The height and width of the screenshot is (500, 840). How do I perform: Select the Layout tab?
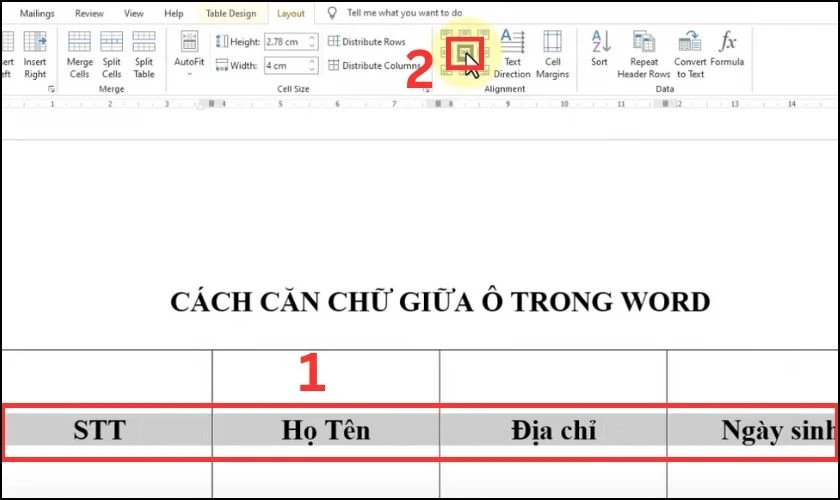(291, 13)
